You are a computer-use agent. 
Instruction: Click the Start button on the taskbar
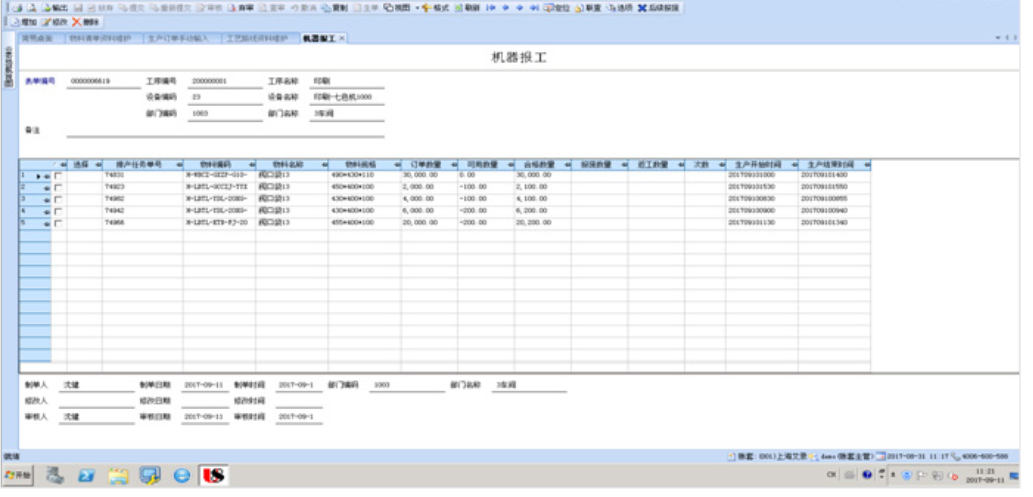point(18,475)
